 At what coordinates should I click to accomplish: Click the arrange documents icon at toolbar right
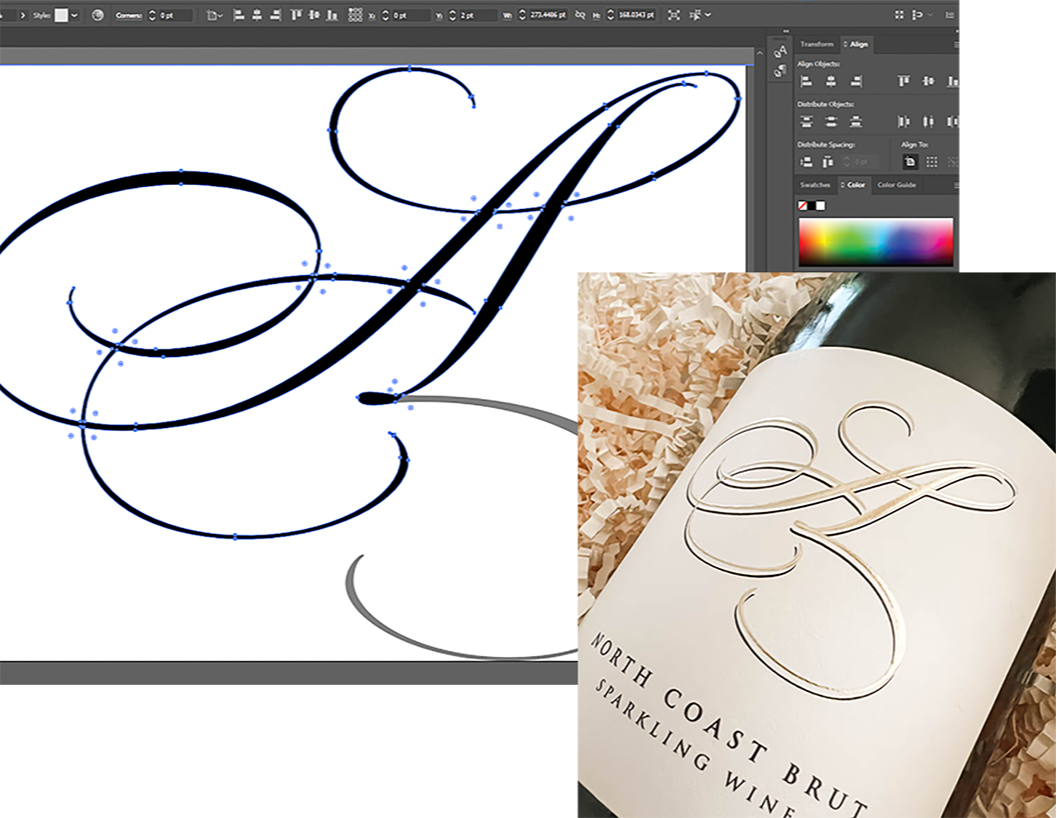coord(899,15)
